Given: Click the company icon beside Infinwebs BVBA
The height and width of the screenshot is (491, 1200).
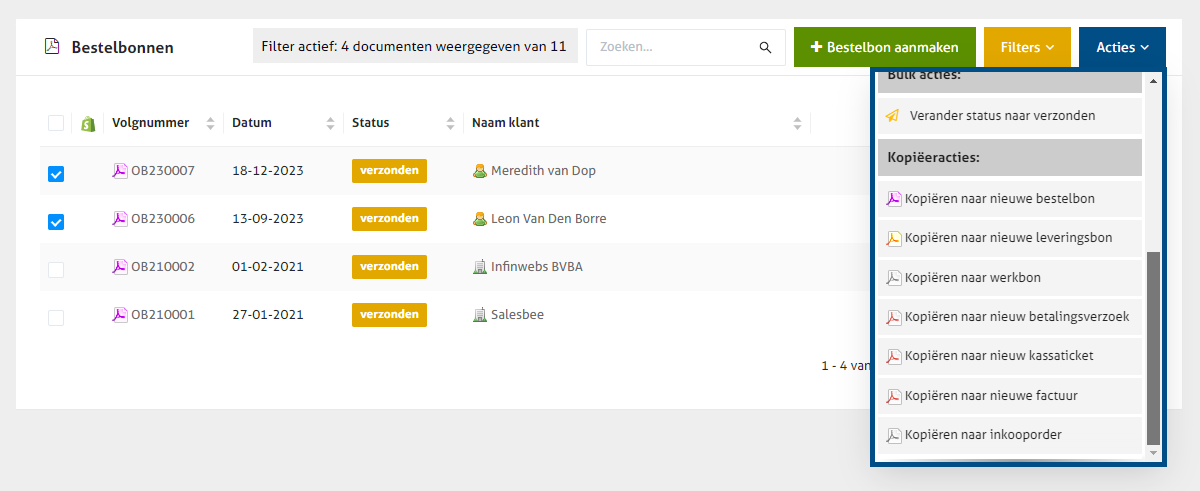Looking at the screenshot, I should pyautogui.click(x=480, y=267).
